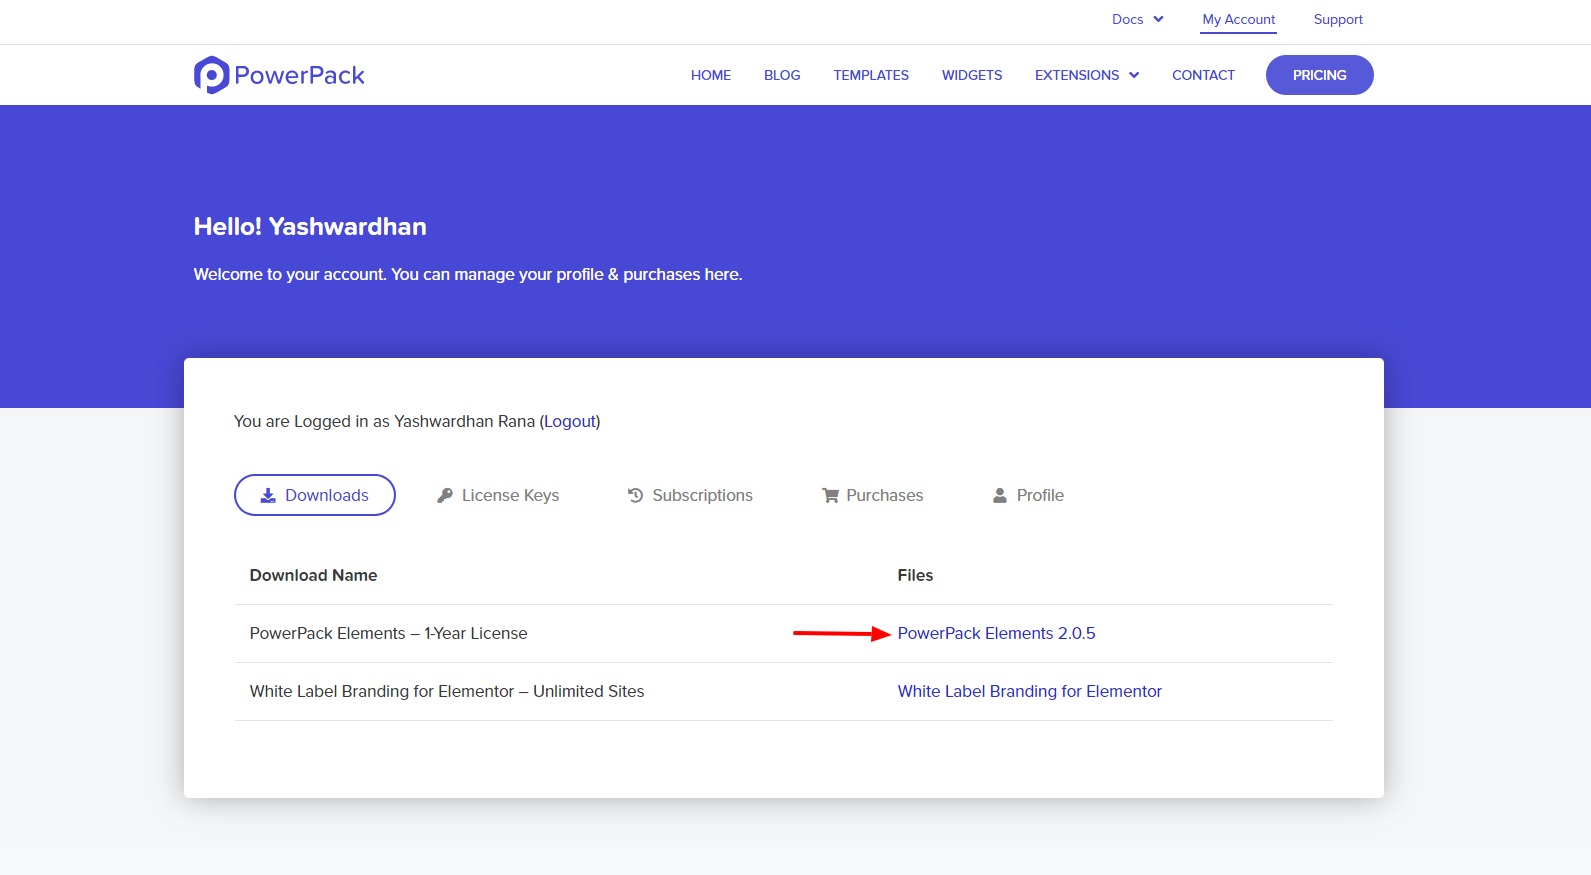The image size is (1591, 875).
Task: Open the Support link
Action: (x=1338, y=19)
